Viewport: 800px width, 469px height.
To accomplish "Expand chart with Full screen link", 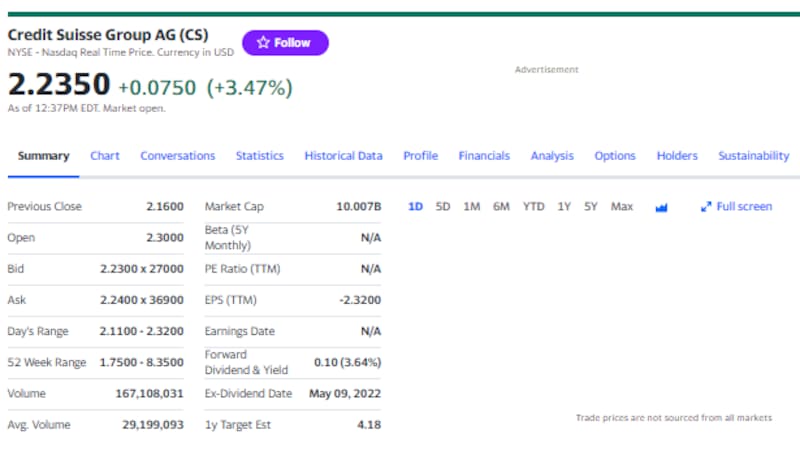I will [x=736, y=207].
